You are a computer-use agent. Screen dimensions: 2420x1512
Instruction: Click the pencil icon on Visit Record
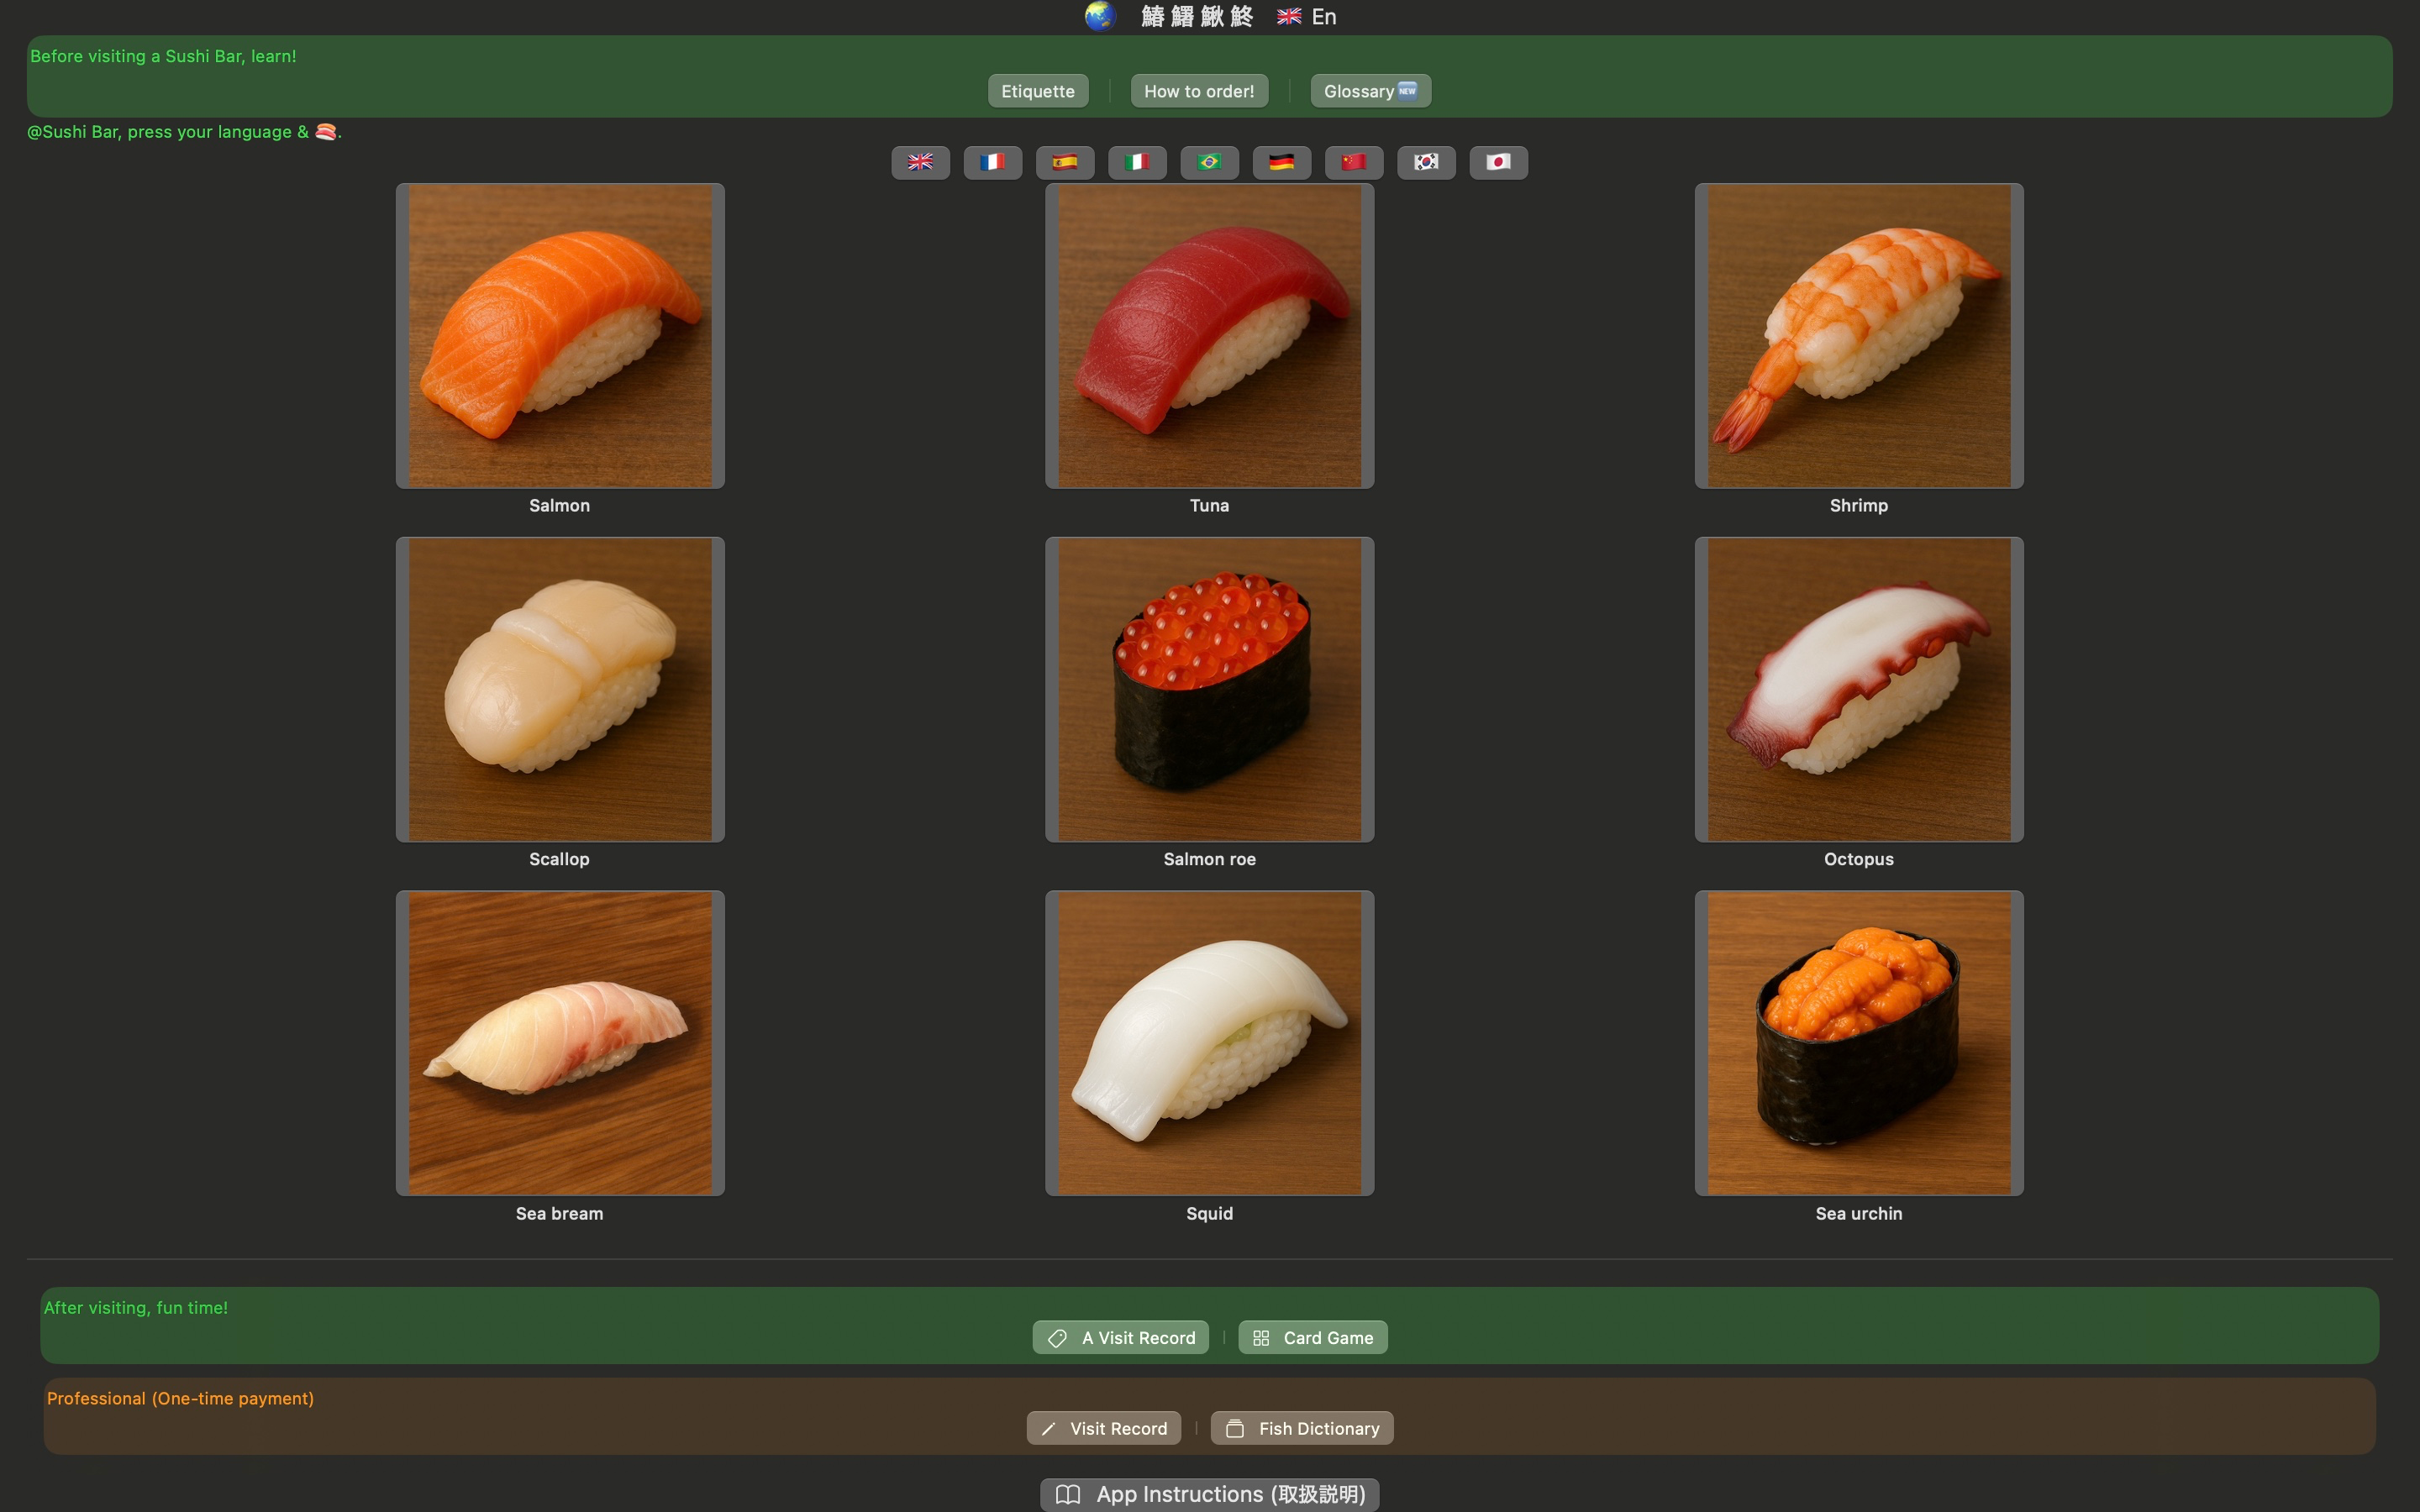tap(1048, 1429)
